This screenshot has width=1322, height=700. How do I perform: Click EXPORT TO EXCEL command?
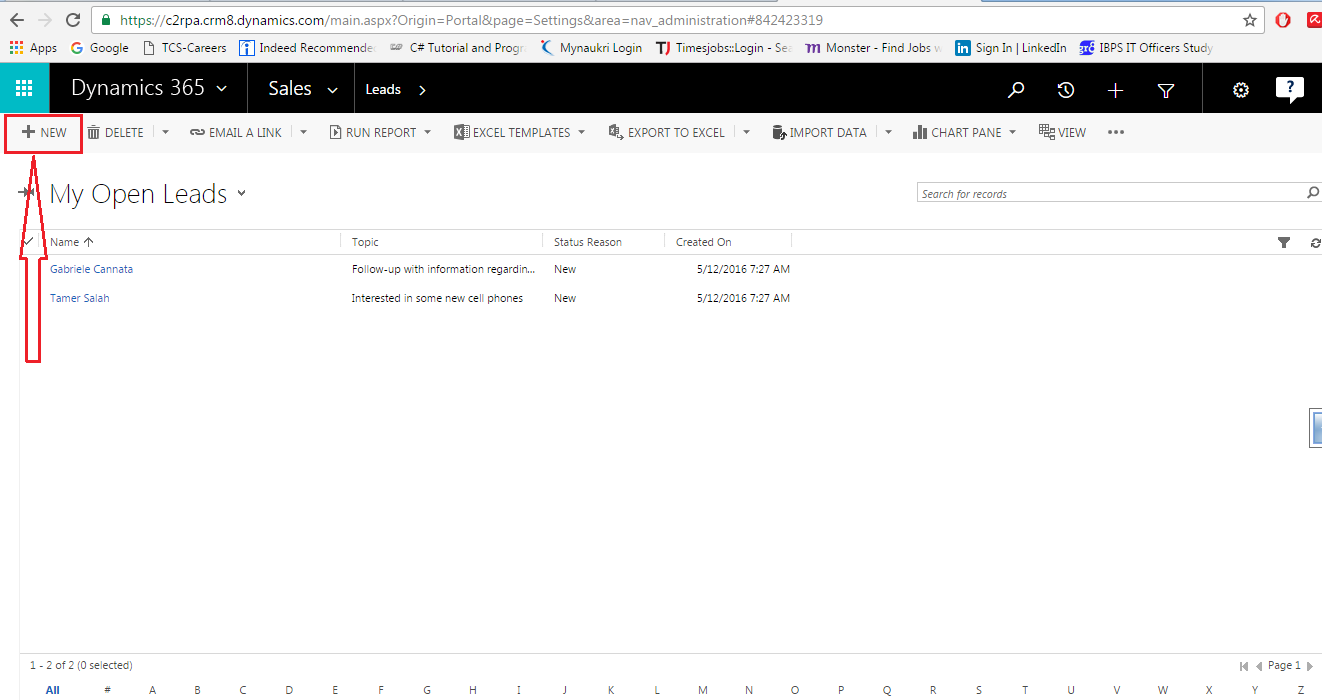point(667,132)
